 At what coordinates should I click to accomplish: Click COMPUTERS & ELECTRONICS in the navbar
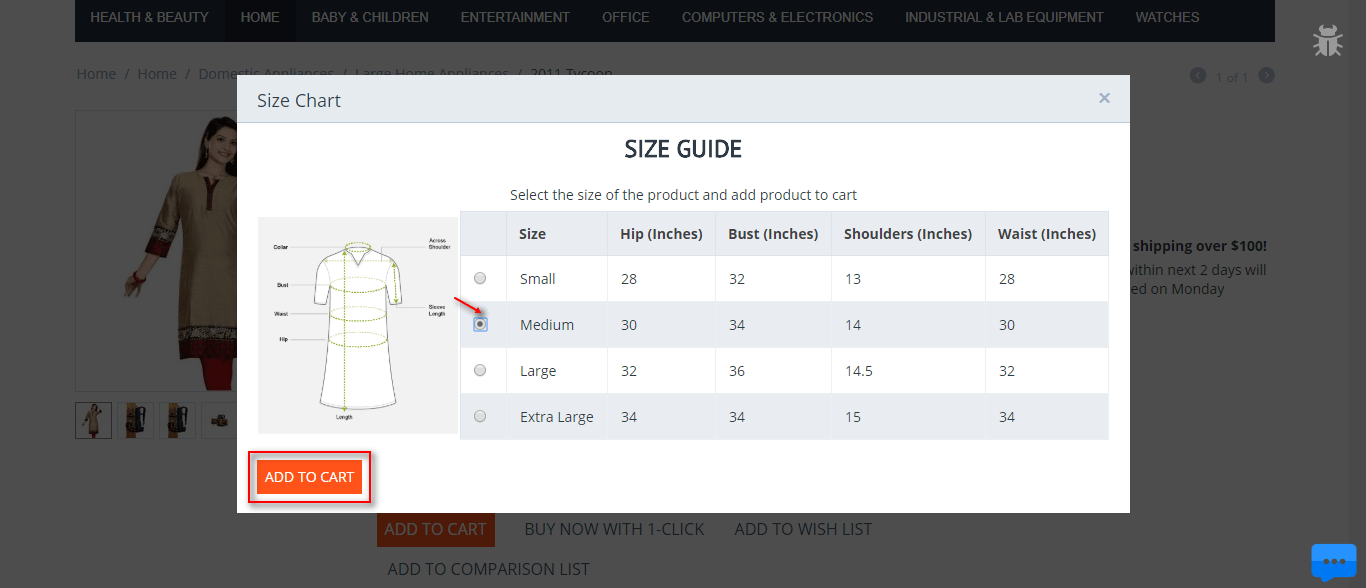(x=777, y=16)
